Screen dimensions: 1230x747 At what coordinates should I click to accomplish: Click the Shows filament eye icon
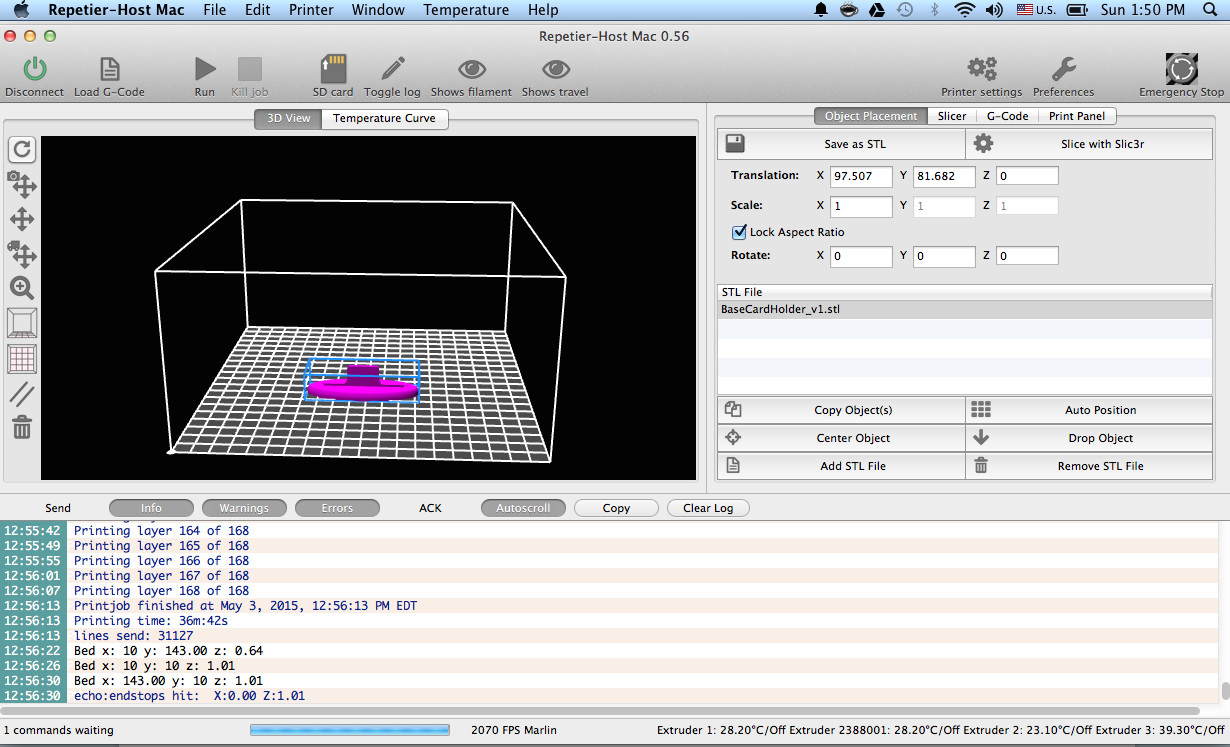(x=471, y=69)
